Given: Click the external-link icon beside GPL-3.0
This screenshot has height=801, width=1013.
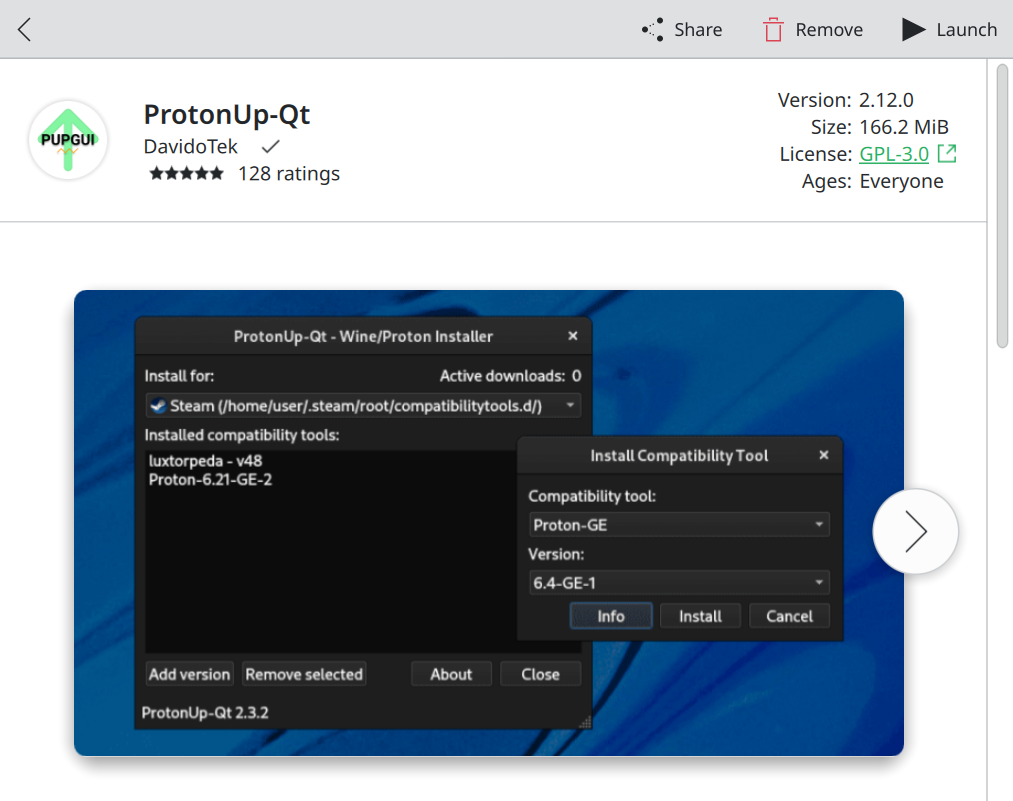Looking at the screenshot, I should pos(948,154).
